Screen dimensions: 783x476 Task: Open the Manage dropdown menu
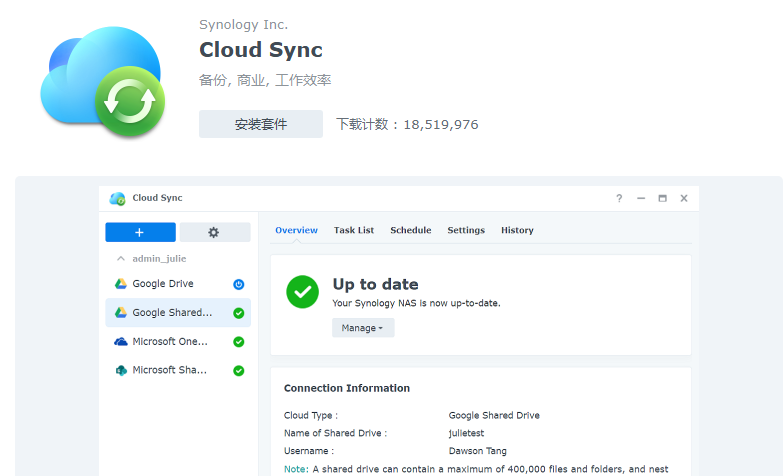point(363,328)
